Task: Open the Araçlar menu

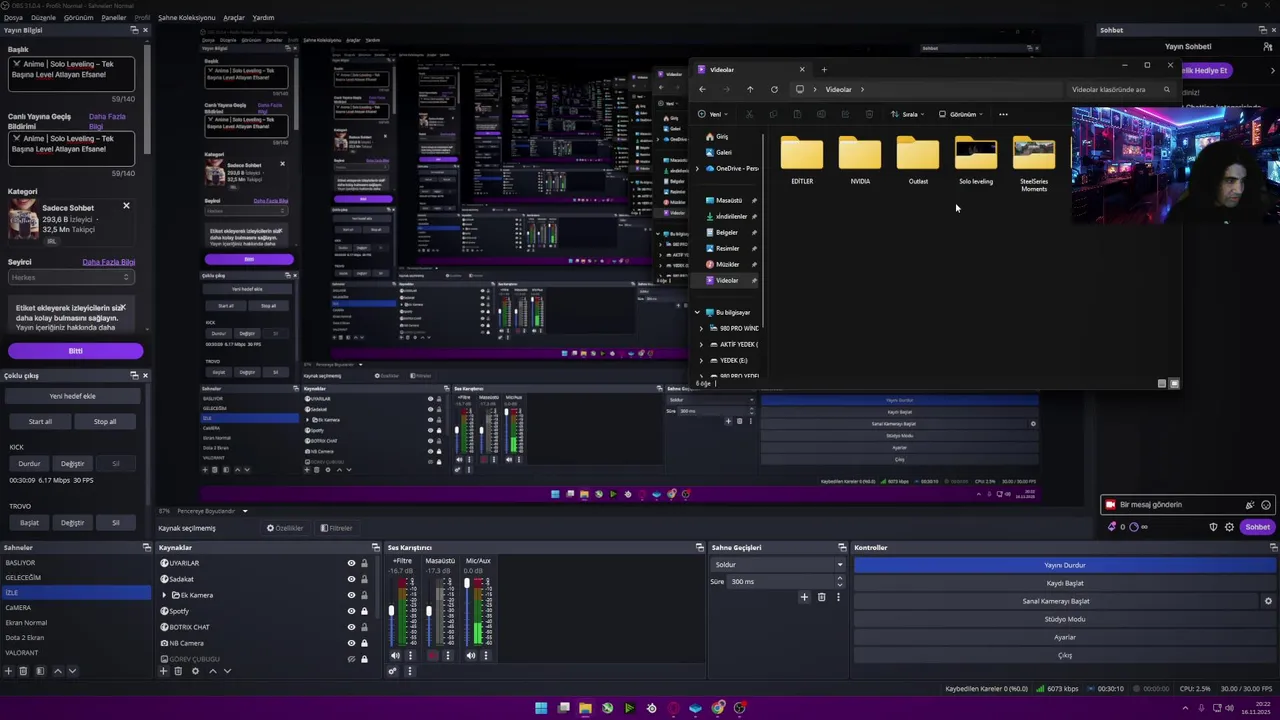Action: coord(233,17)
